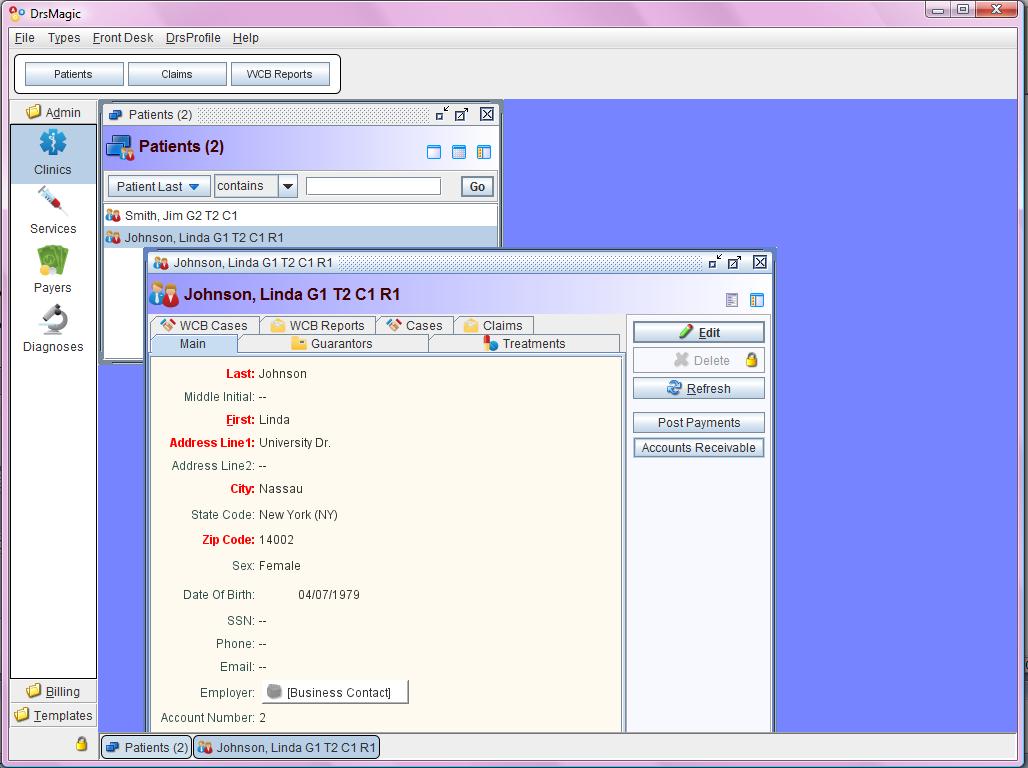
Task: Select Johnson, Linda G1 T2 C1 R1 row
Action: [x=301, y=237]
